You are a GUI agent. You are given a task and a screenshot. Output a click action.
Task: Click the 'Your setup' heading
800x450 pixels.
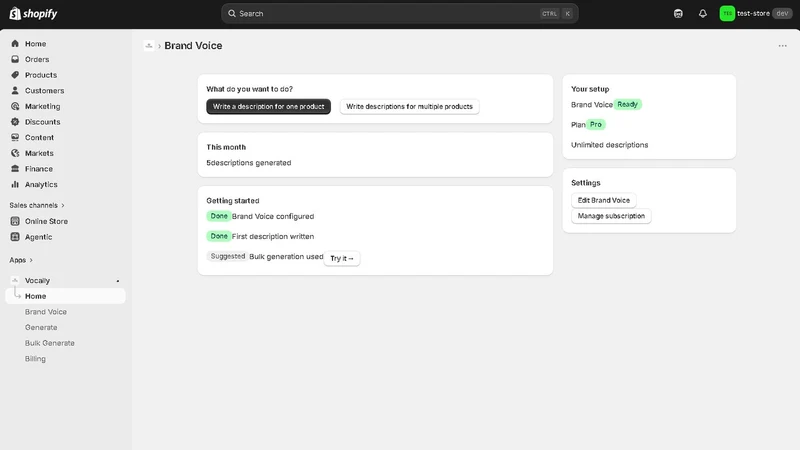tap(590, 89)
